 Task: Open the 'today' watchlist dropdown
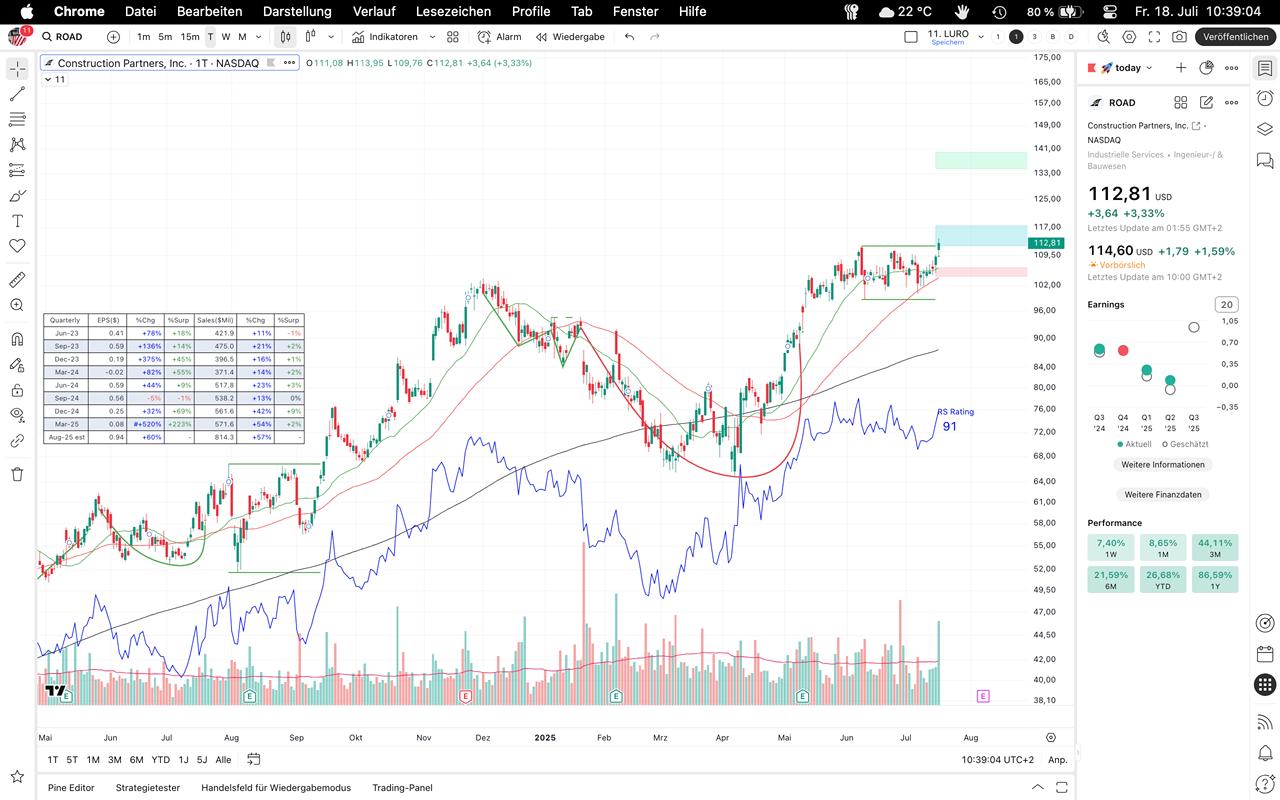click(1127, 68)
